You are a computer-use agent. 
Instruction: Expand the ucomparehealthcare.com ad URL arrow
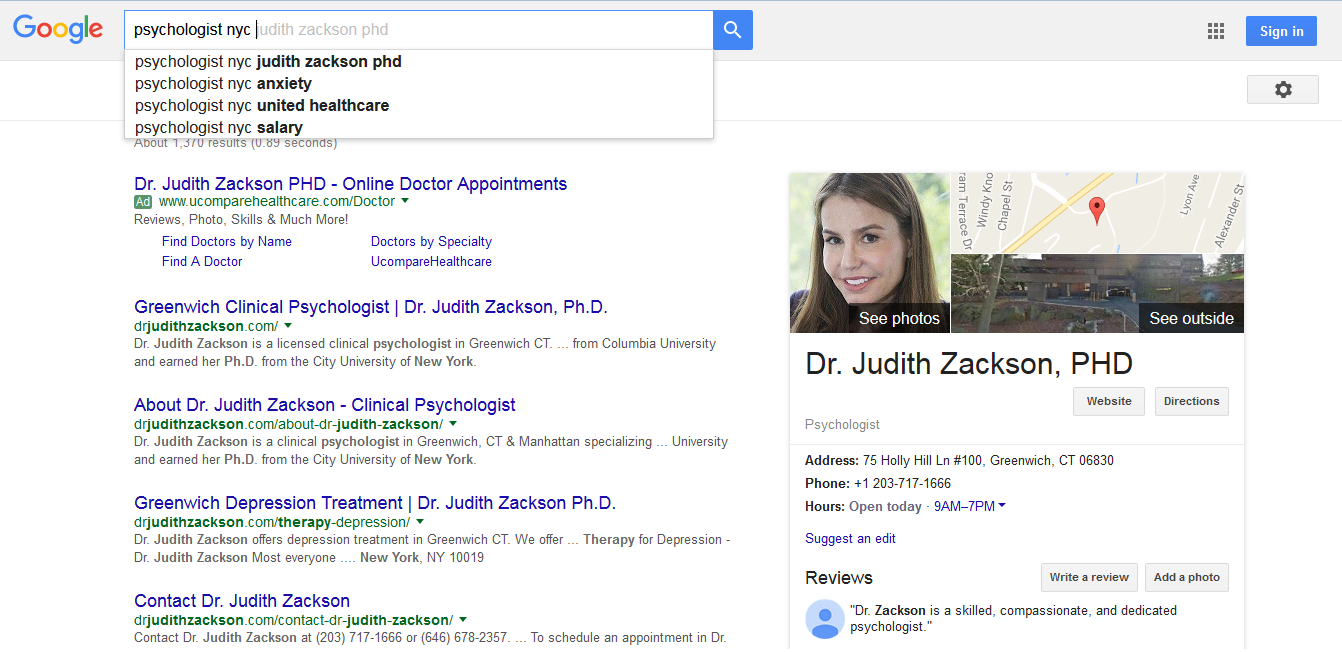[405, 201]
